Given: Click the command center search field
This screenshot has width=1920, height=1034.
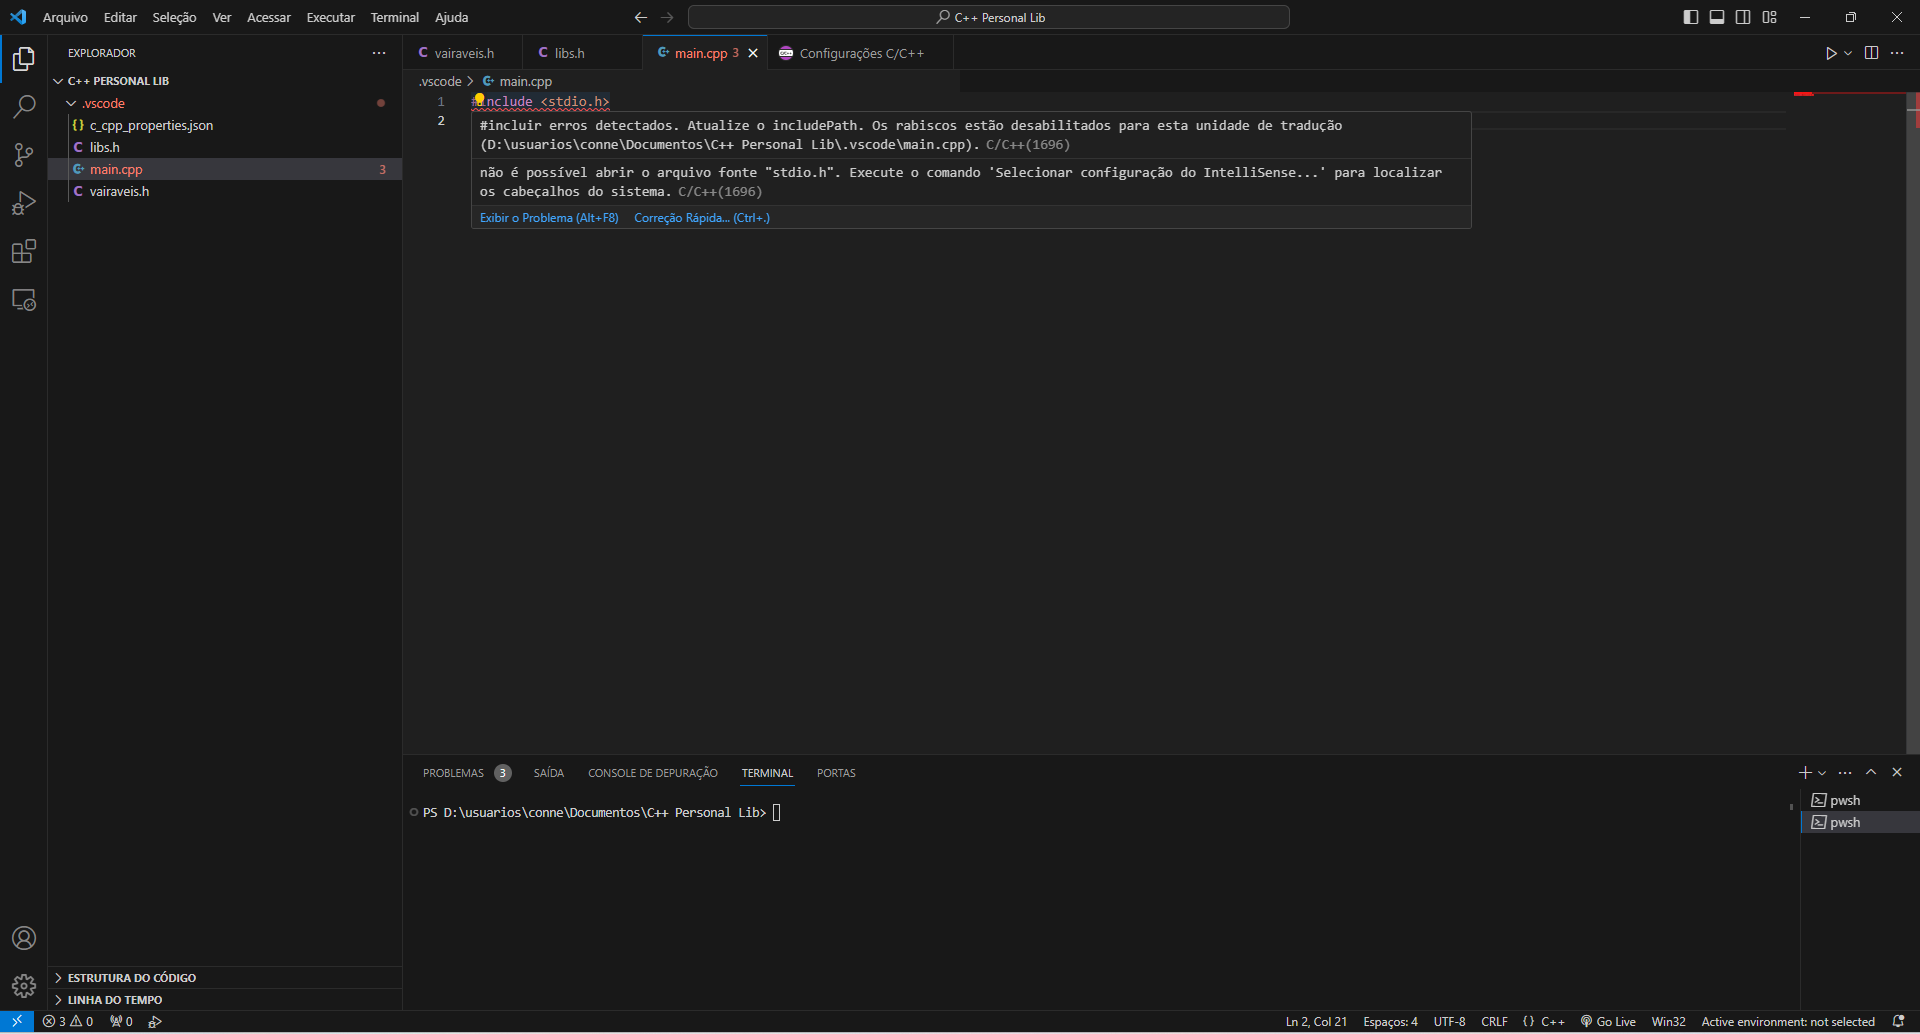Looking at the screenshot, I should coord(989,17).
